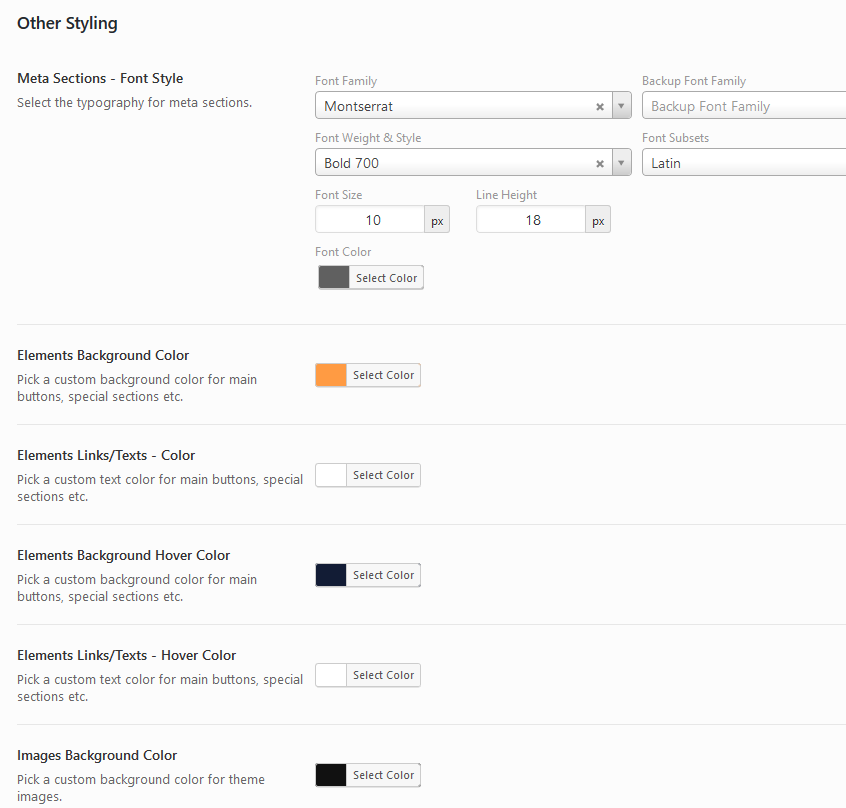This screenshot has width=846, height=808.
Task: Expand the Font Weight & Style dropdown
Action: pos(621,163)
